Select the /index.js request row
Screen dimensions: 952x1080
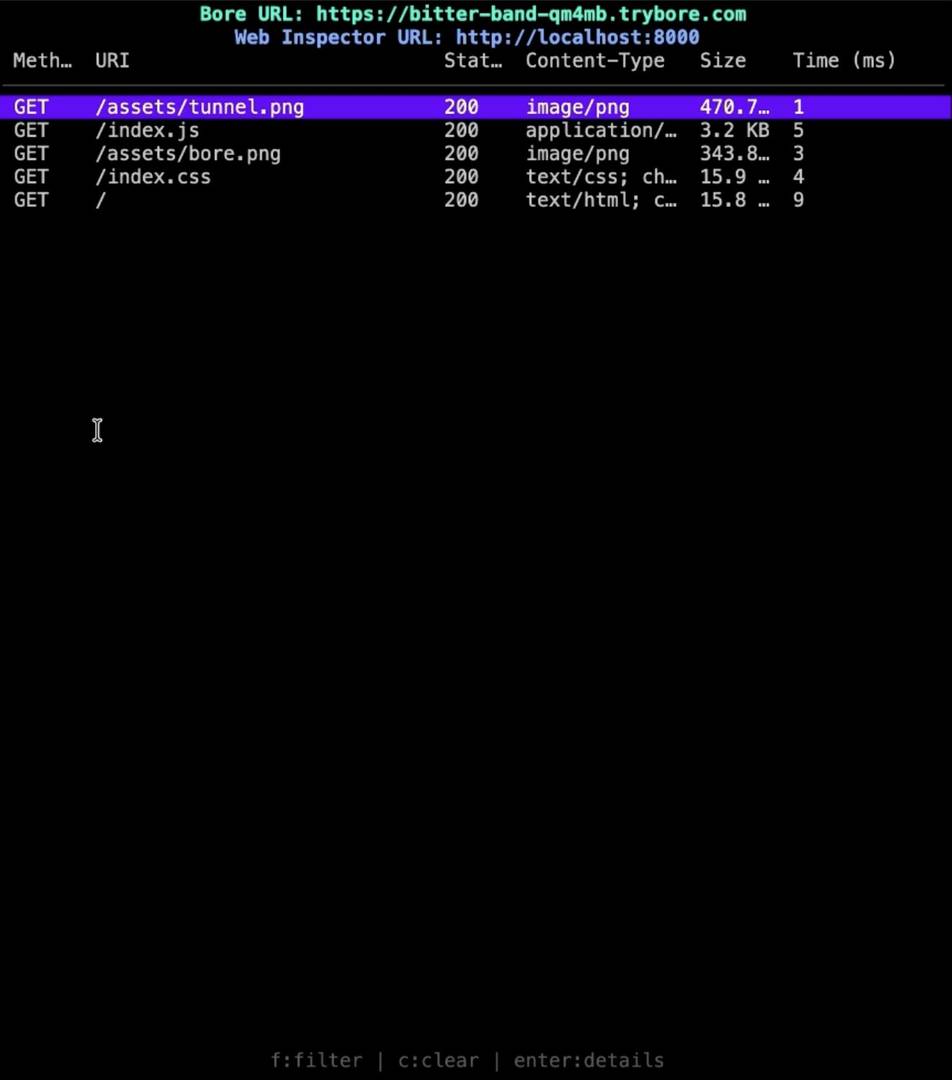(x=476, y=130)
